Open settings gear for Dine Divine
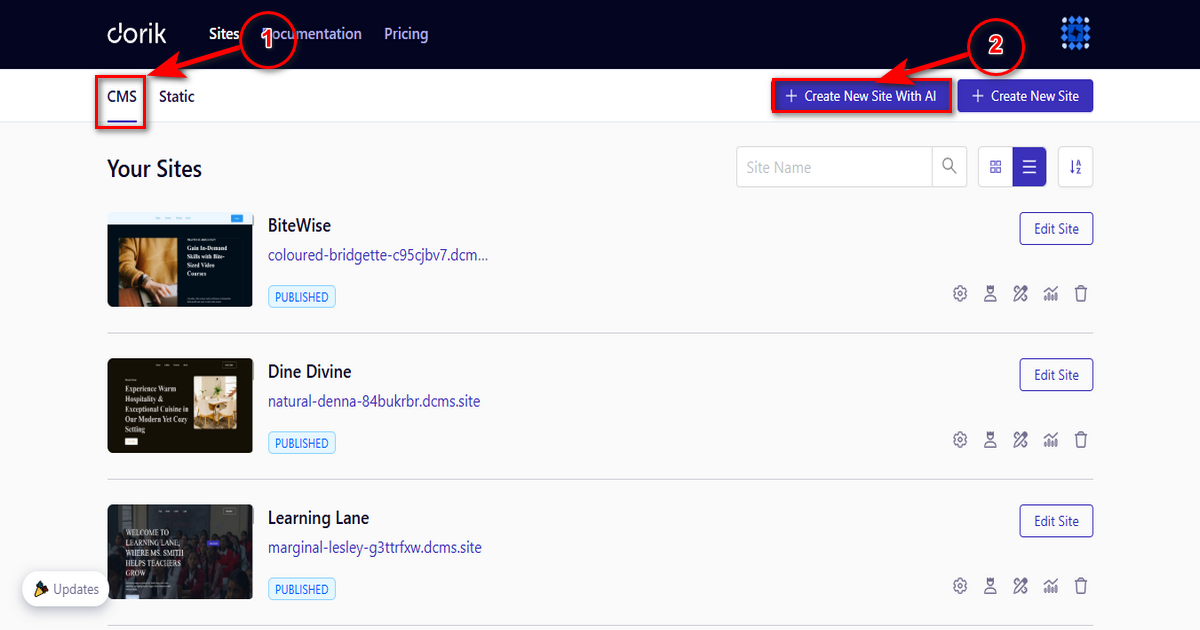This screenshot has height=630, width=1200. [960, 440]
